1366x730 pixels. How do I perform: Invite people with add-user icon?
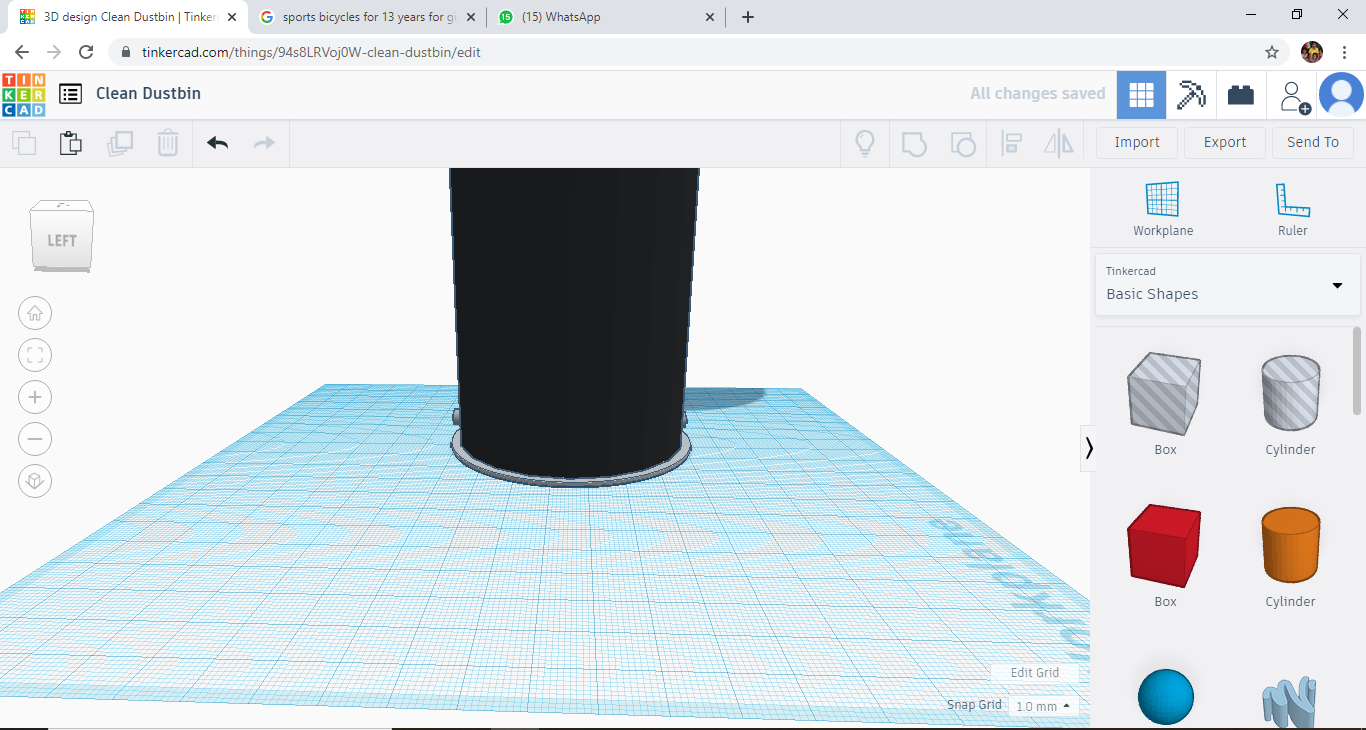[x=1294, y=96]
